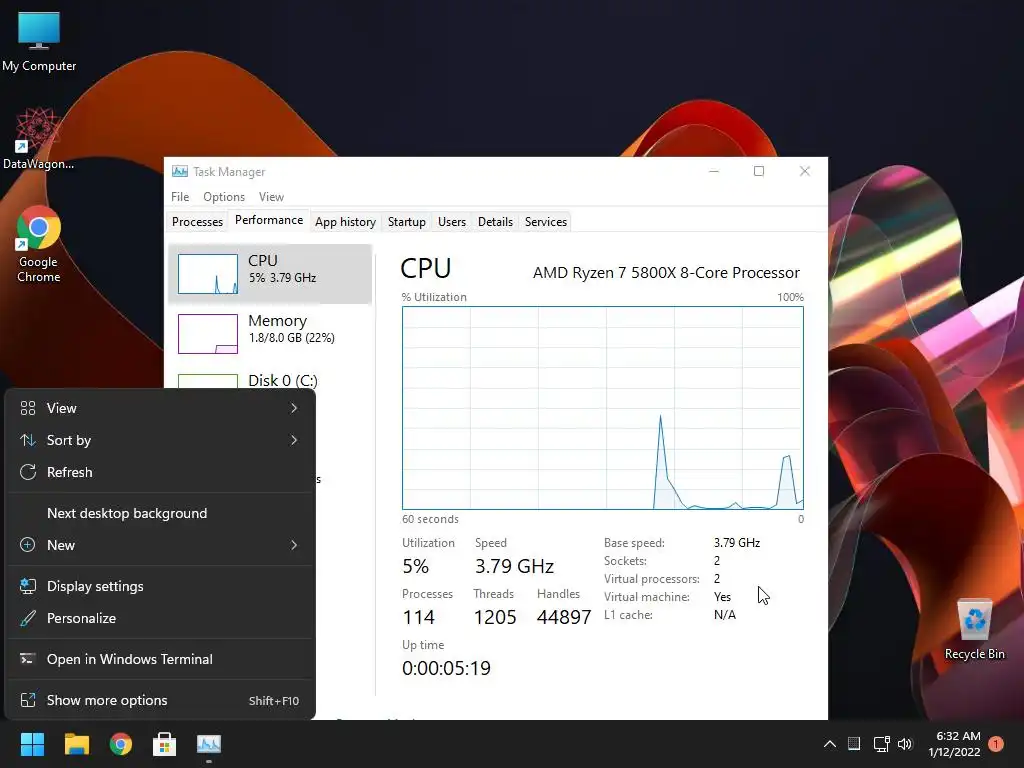Open My Computer desktop icon
Screen dimensions: 1024x768
pos(39,41)
